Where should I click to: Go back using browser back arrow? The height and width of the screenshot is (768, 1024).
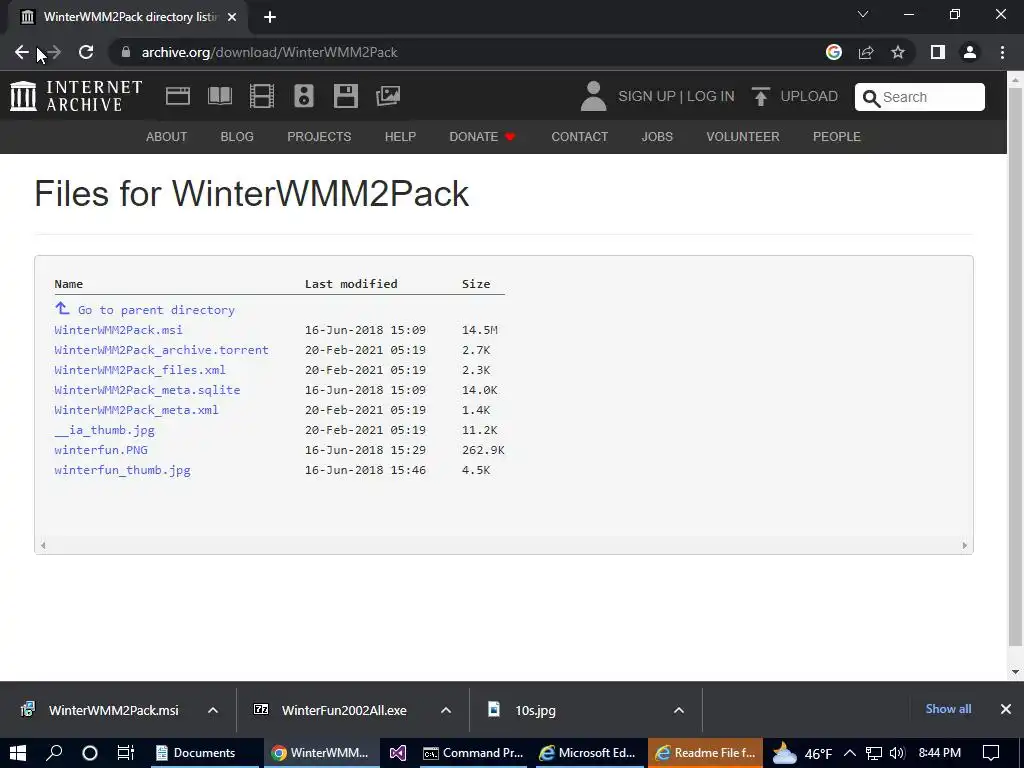pyautogui.click(x=21, y=52)
